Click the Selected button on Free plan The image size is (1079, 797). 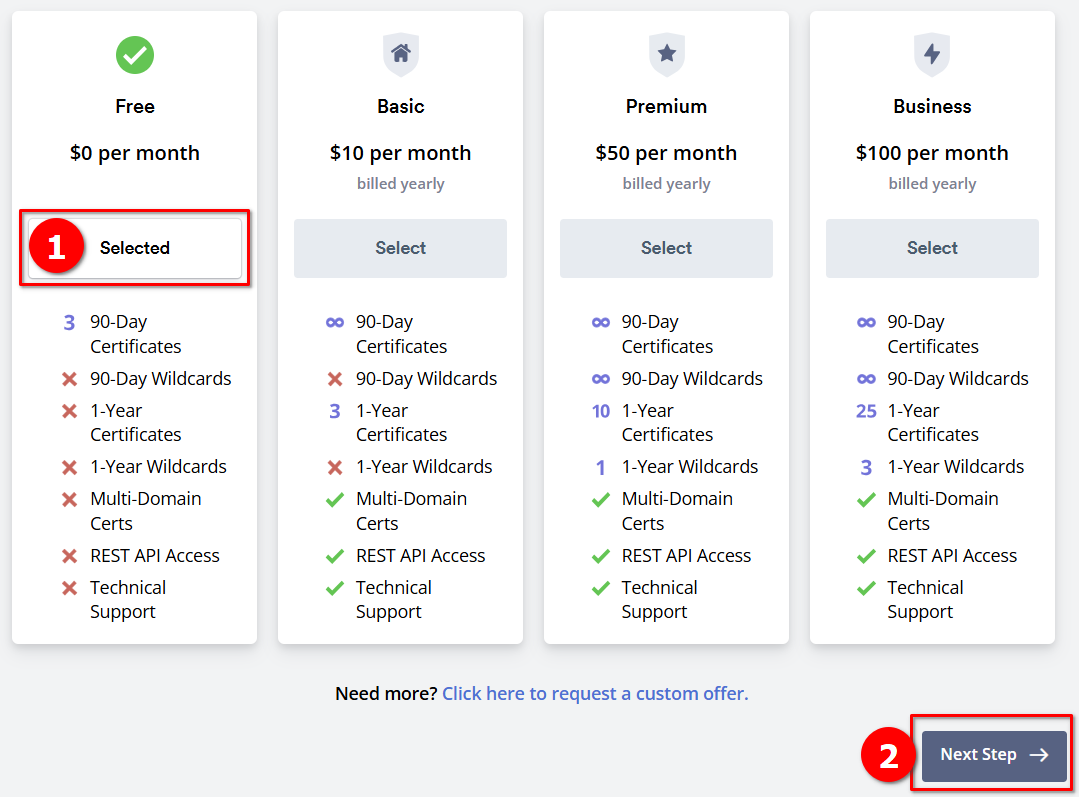coord(135,248)
